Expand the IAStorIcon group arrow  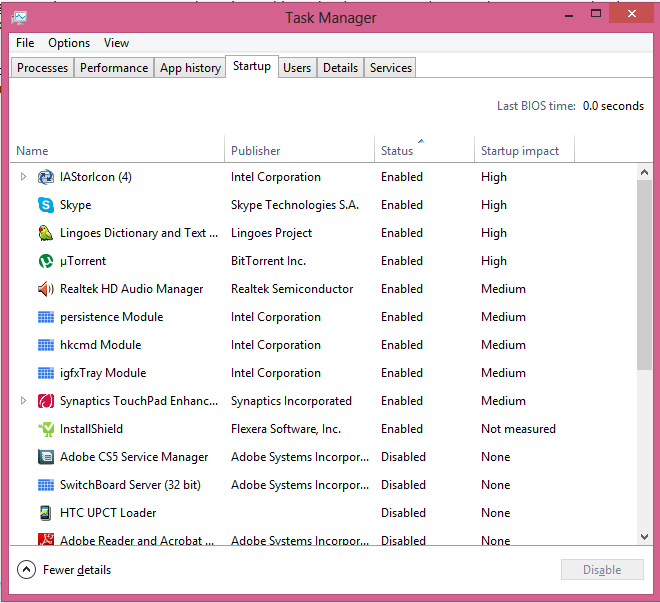(x=24, y=177)
